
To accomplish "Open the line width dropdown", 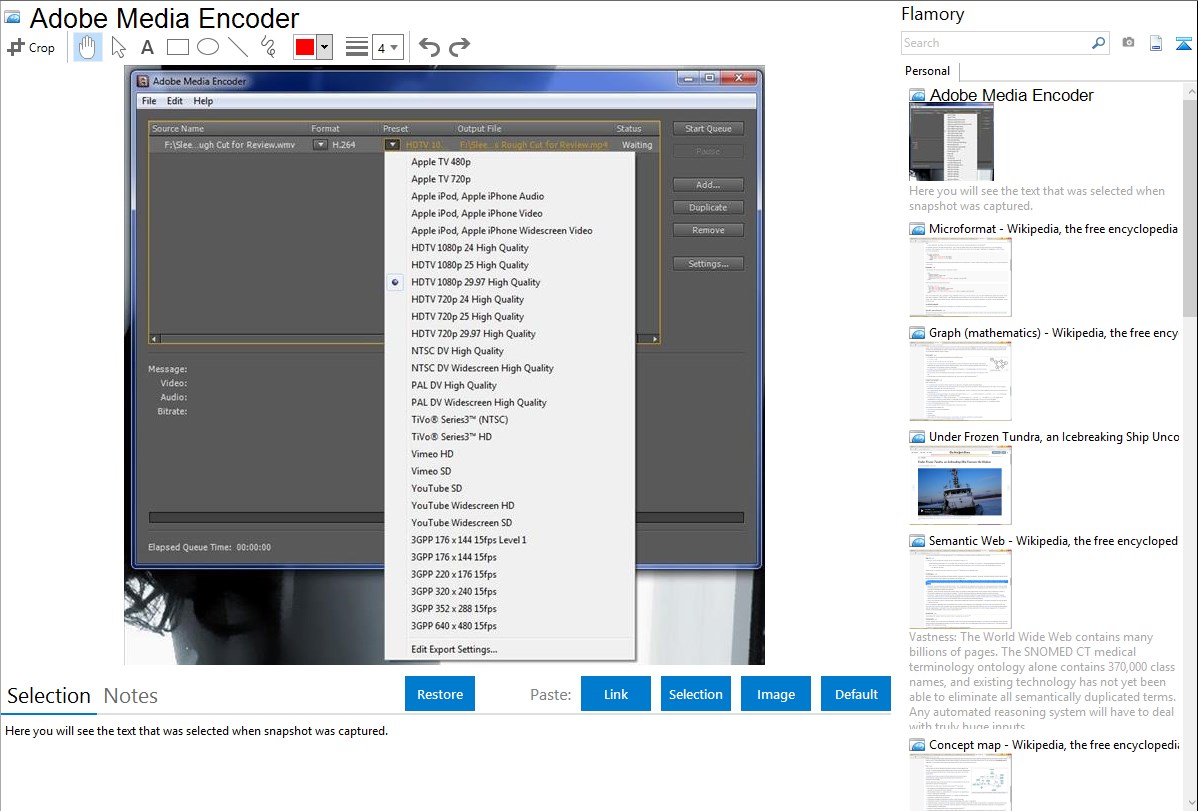I will pyautogui.click(x=387, y=47).
